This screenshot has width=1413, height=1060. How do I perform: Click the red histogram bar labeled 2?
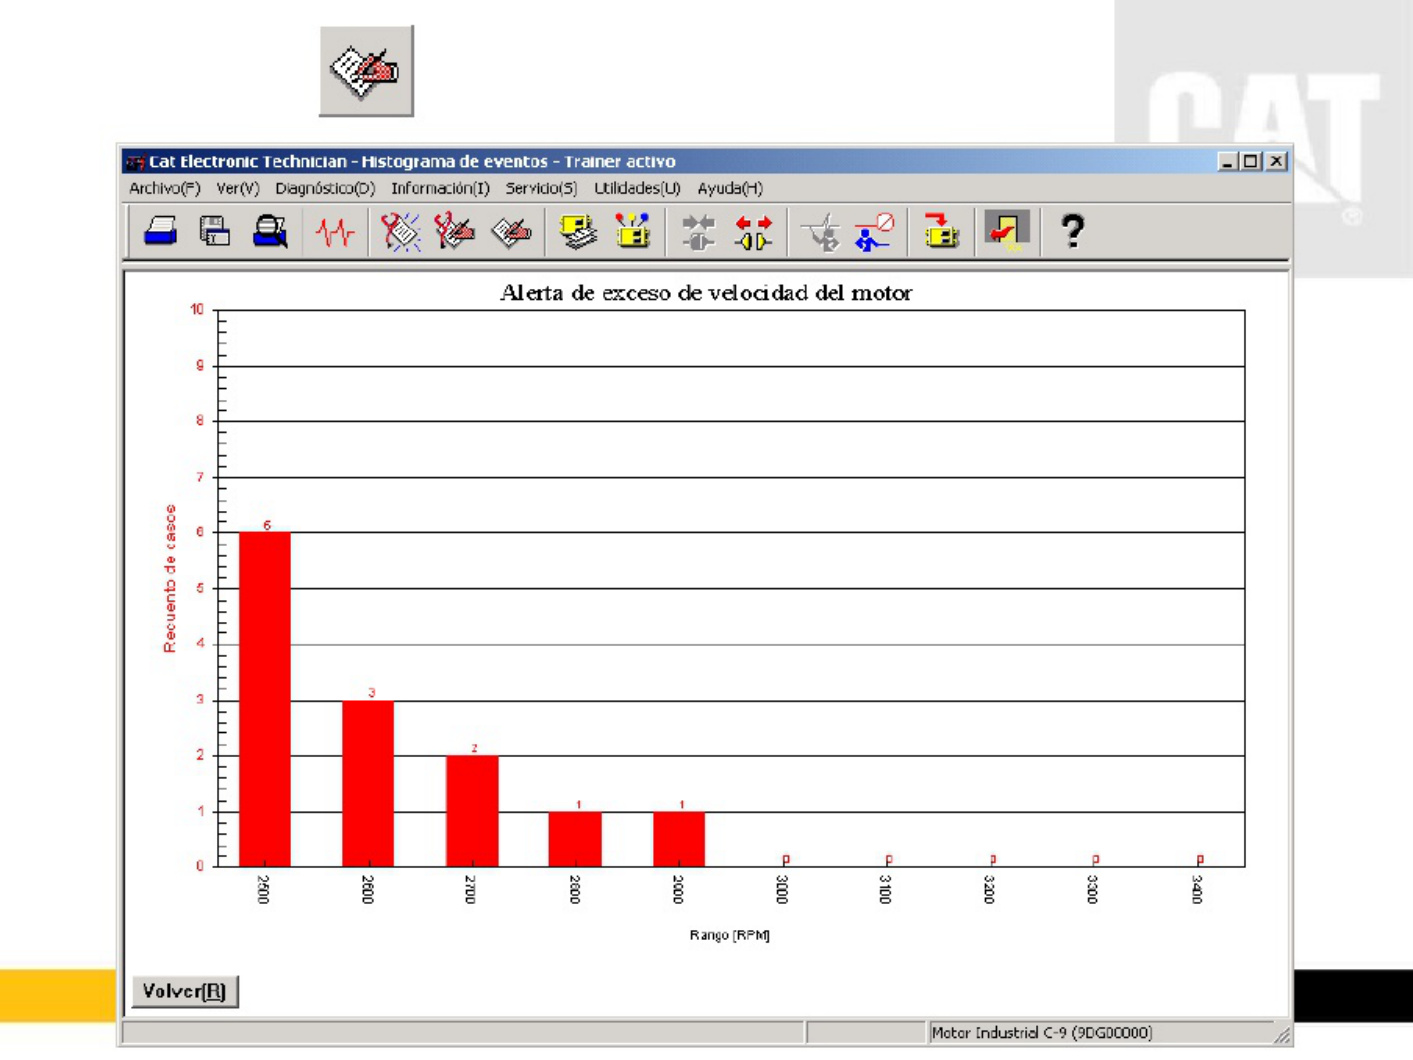(472, 811)
